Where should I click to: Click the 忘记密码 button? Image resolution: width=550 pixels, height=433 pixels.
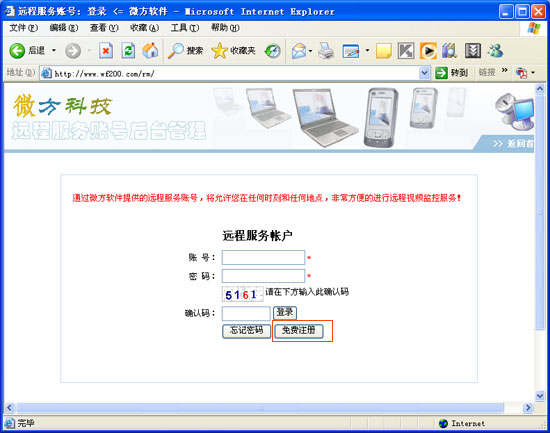click(246, 331)
